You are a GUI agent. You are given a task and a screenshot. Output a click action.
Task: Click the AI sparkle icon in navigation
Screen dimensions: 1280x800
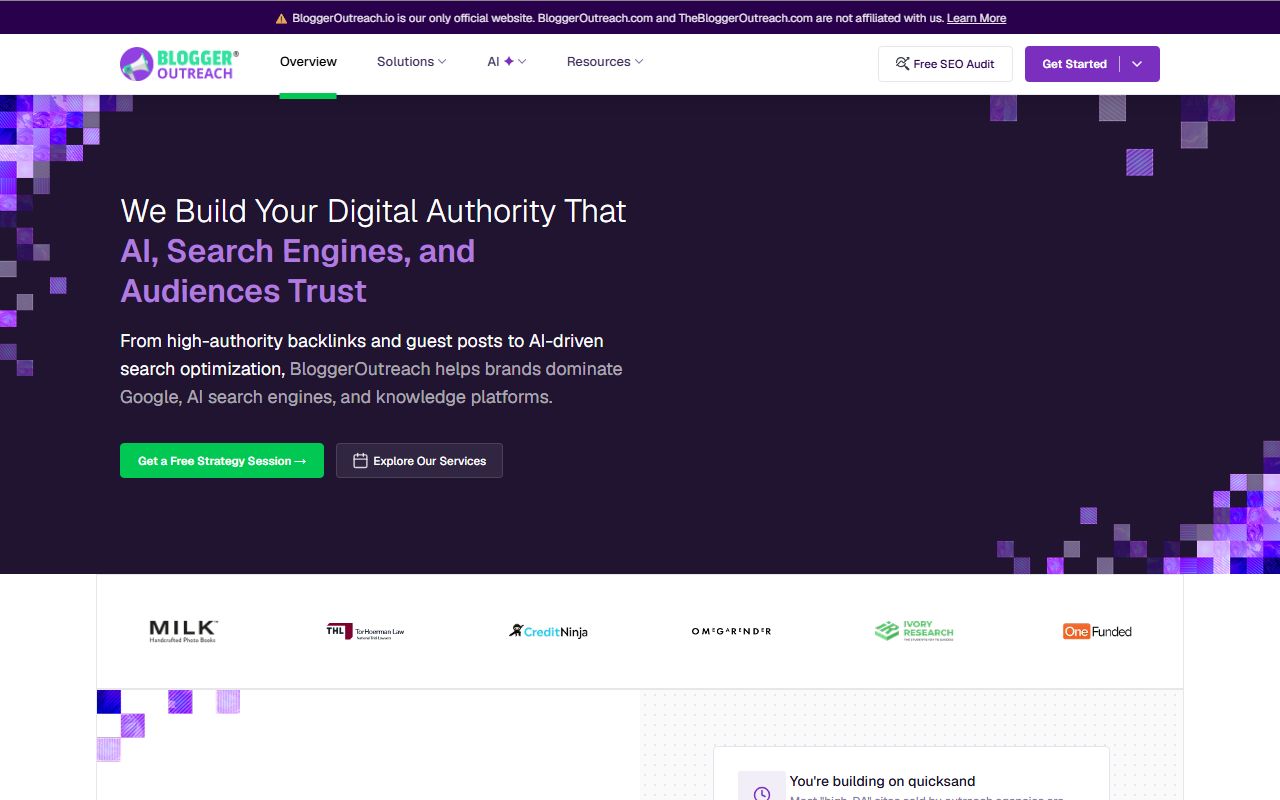[509, 62]
